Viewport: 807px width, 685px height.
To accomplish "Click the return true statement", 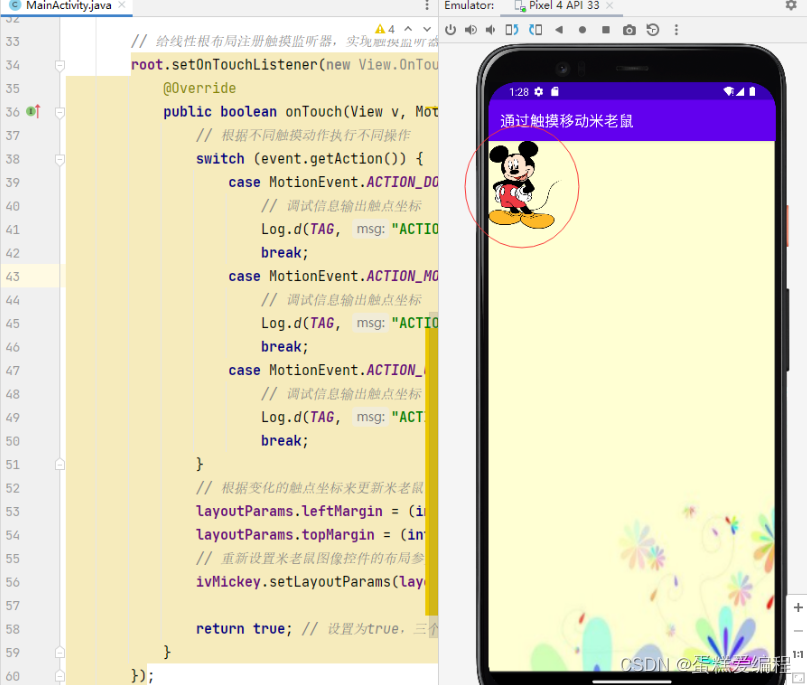I will (x=244, y=629).
